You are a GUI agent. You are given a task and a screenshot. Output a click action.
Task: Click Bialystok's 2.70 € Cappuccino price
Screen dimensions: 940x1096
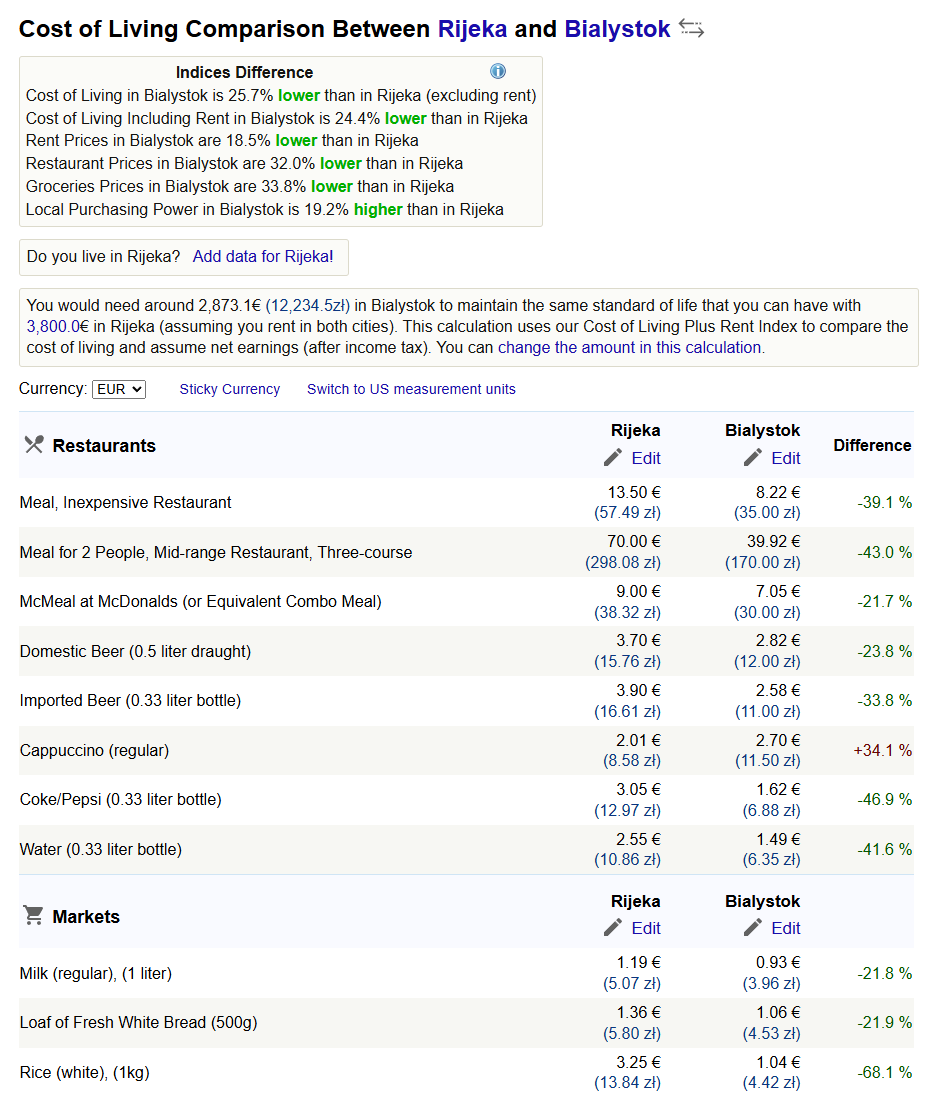(x=778, y=740)
